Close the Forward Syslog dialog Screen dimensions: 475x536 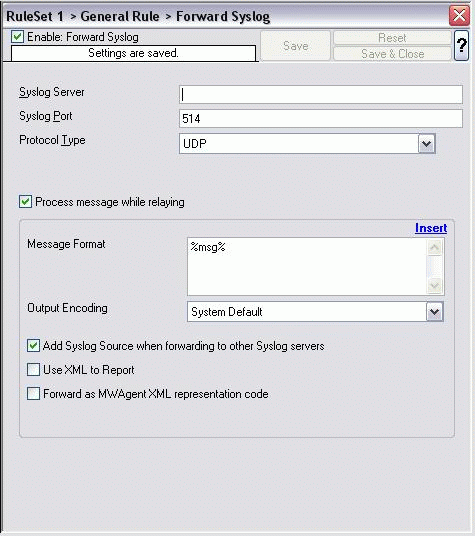pyautogui.click(x=459, y=15)
